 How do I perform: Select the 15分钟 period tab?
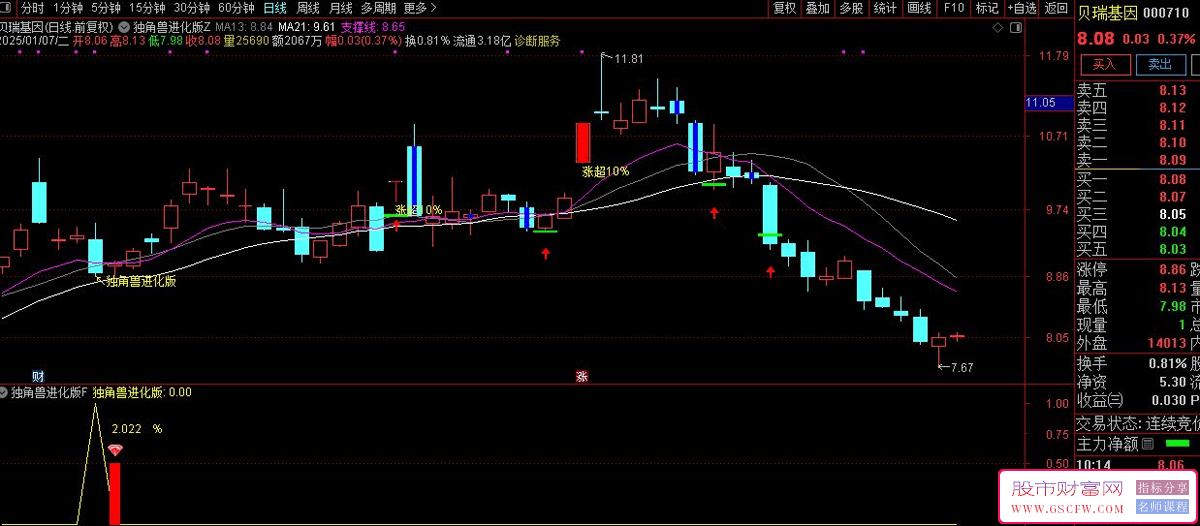pos(145,8)
